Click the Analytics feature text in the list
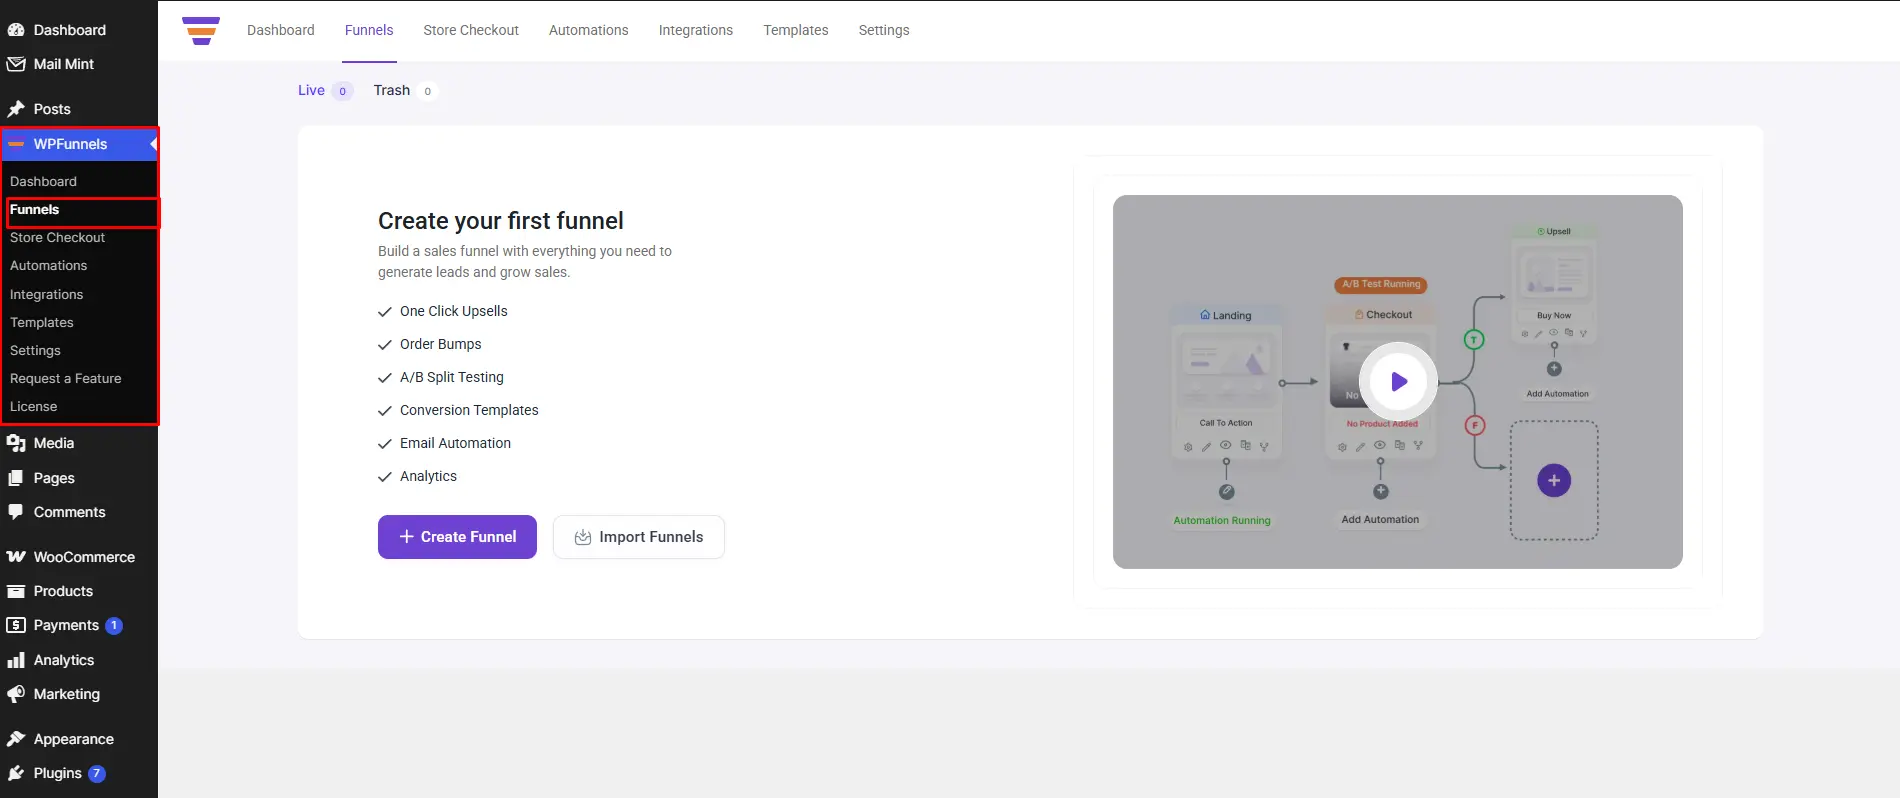This screenshot has width=1900, height=798. point(428,476)
